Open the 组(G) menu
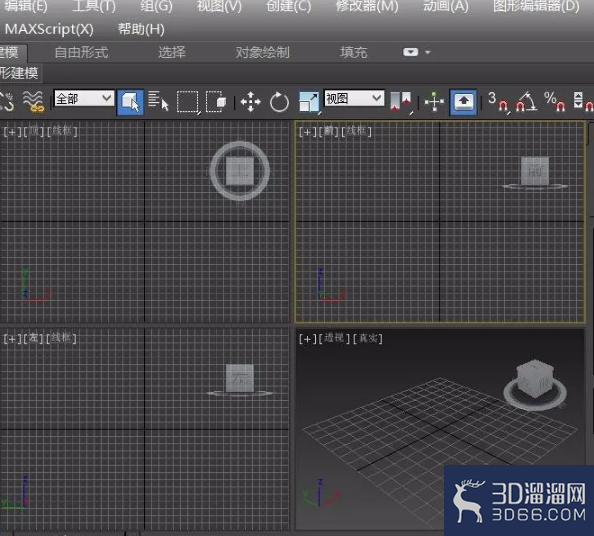The height and width of the screenshot is (536, 594). coord(156,6)
